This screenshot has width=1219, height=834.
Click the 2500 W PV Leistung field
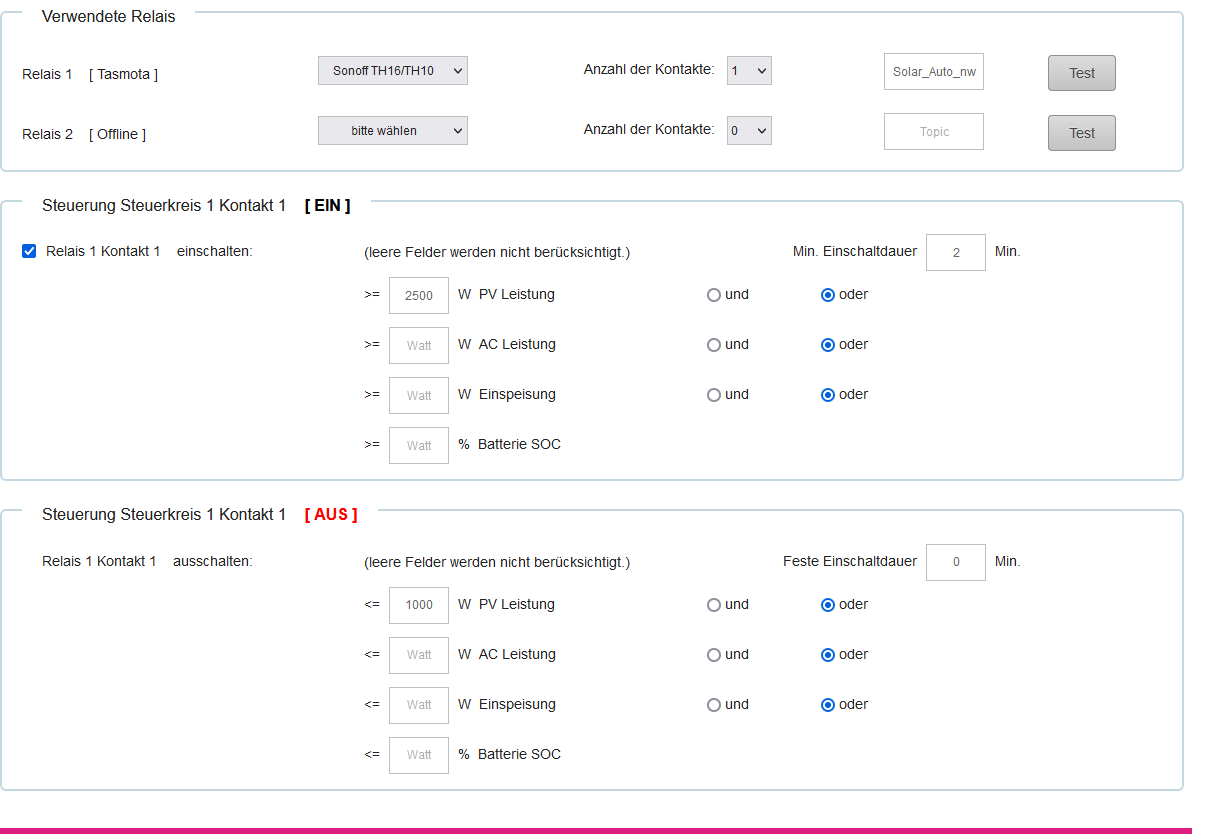pyautogui.click(x=418, y=296)
